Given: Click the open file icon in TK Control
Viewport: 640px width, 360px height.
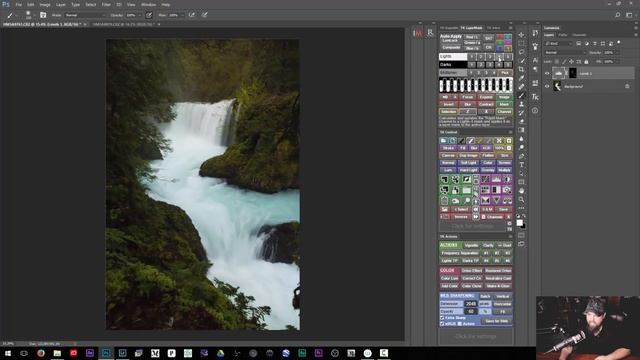Looking at the screenshot, I should (x=443, y=140).
